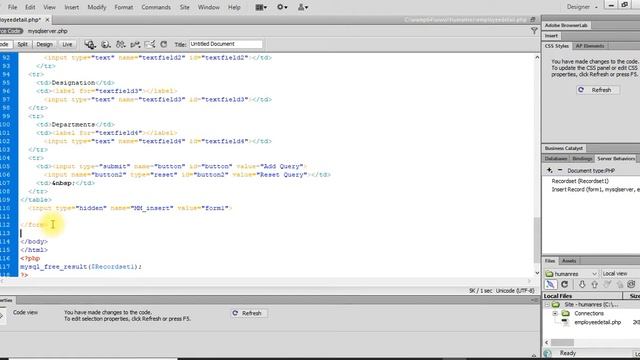Open the Adobe BrowserLab panel tab
640x360 pixels.
tap(566, 25)
